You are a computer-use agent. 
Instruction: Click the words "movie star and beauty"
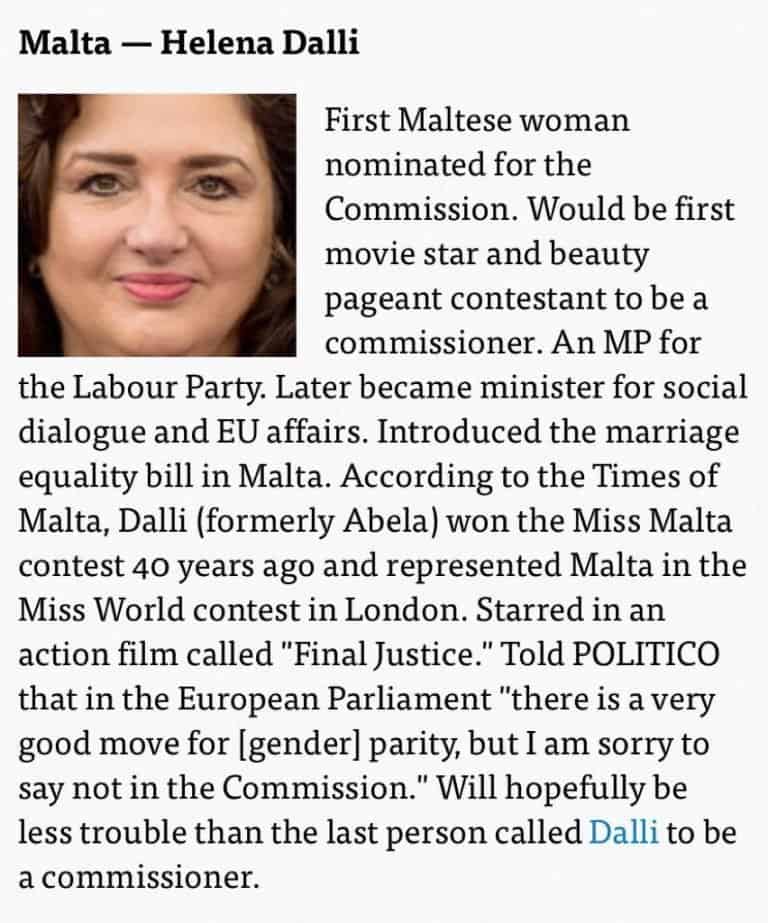point(487,256)
